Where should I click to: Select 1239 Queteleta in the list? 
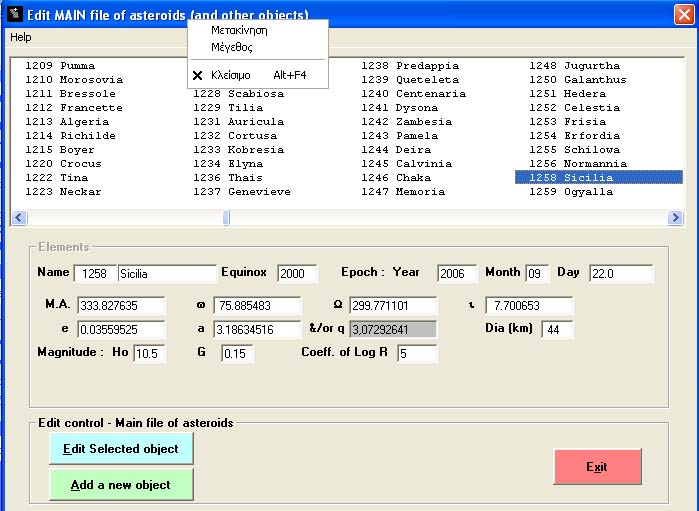coord(410,80)
